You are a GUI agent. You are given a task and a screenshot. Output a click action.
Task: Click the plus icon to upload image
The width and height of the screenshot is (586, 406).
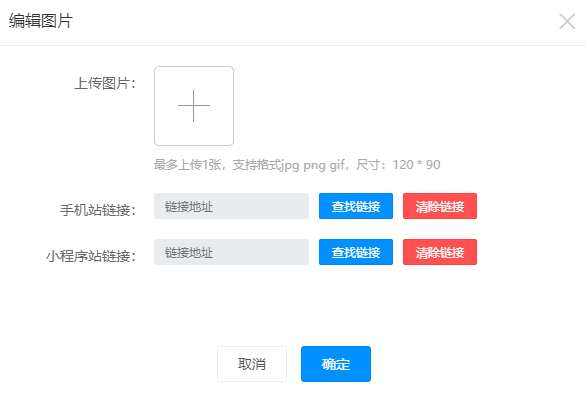(194, 106)
